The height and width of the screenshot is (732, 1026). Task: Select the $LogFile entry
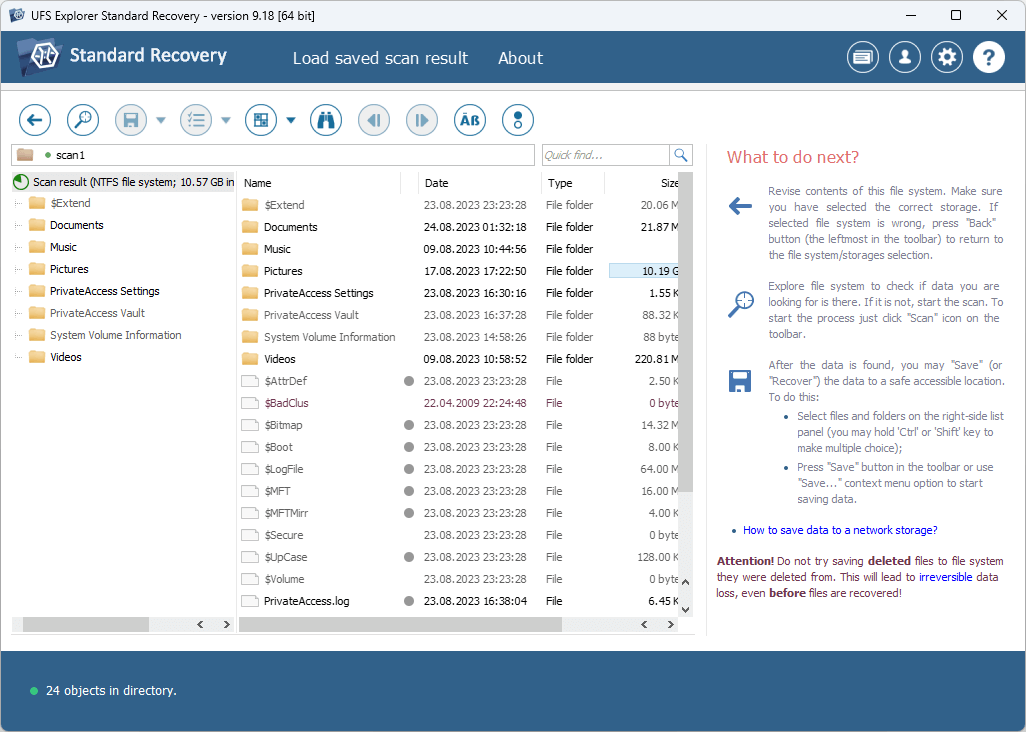pos(283,469)
